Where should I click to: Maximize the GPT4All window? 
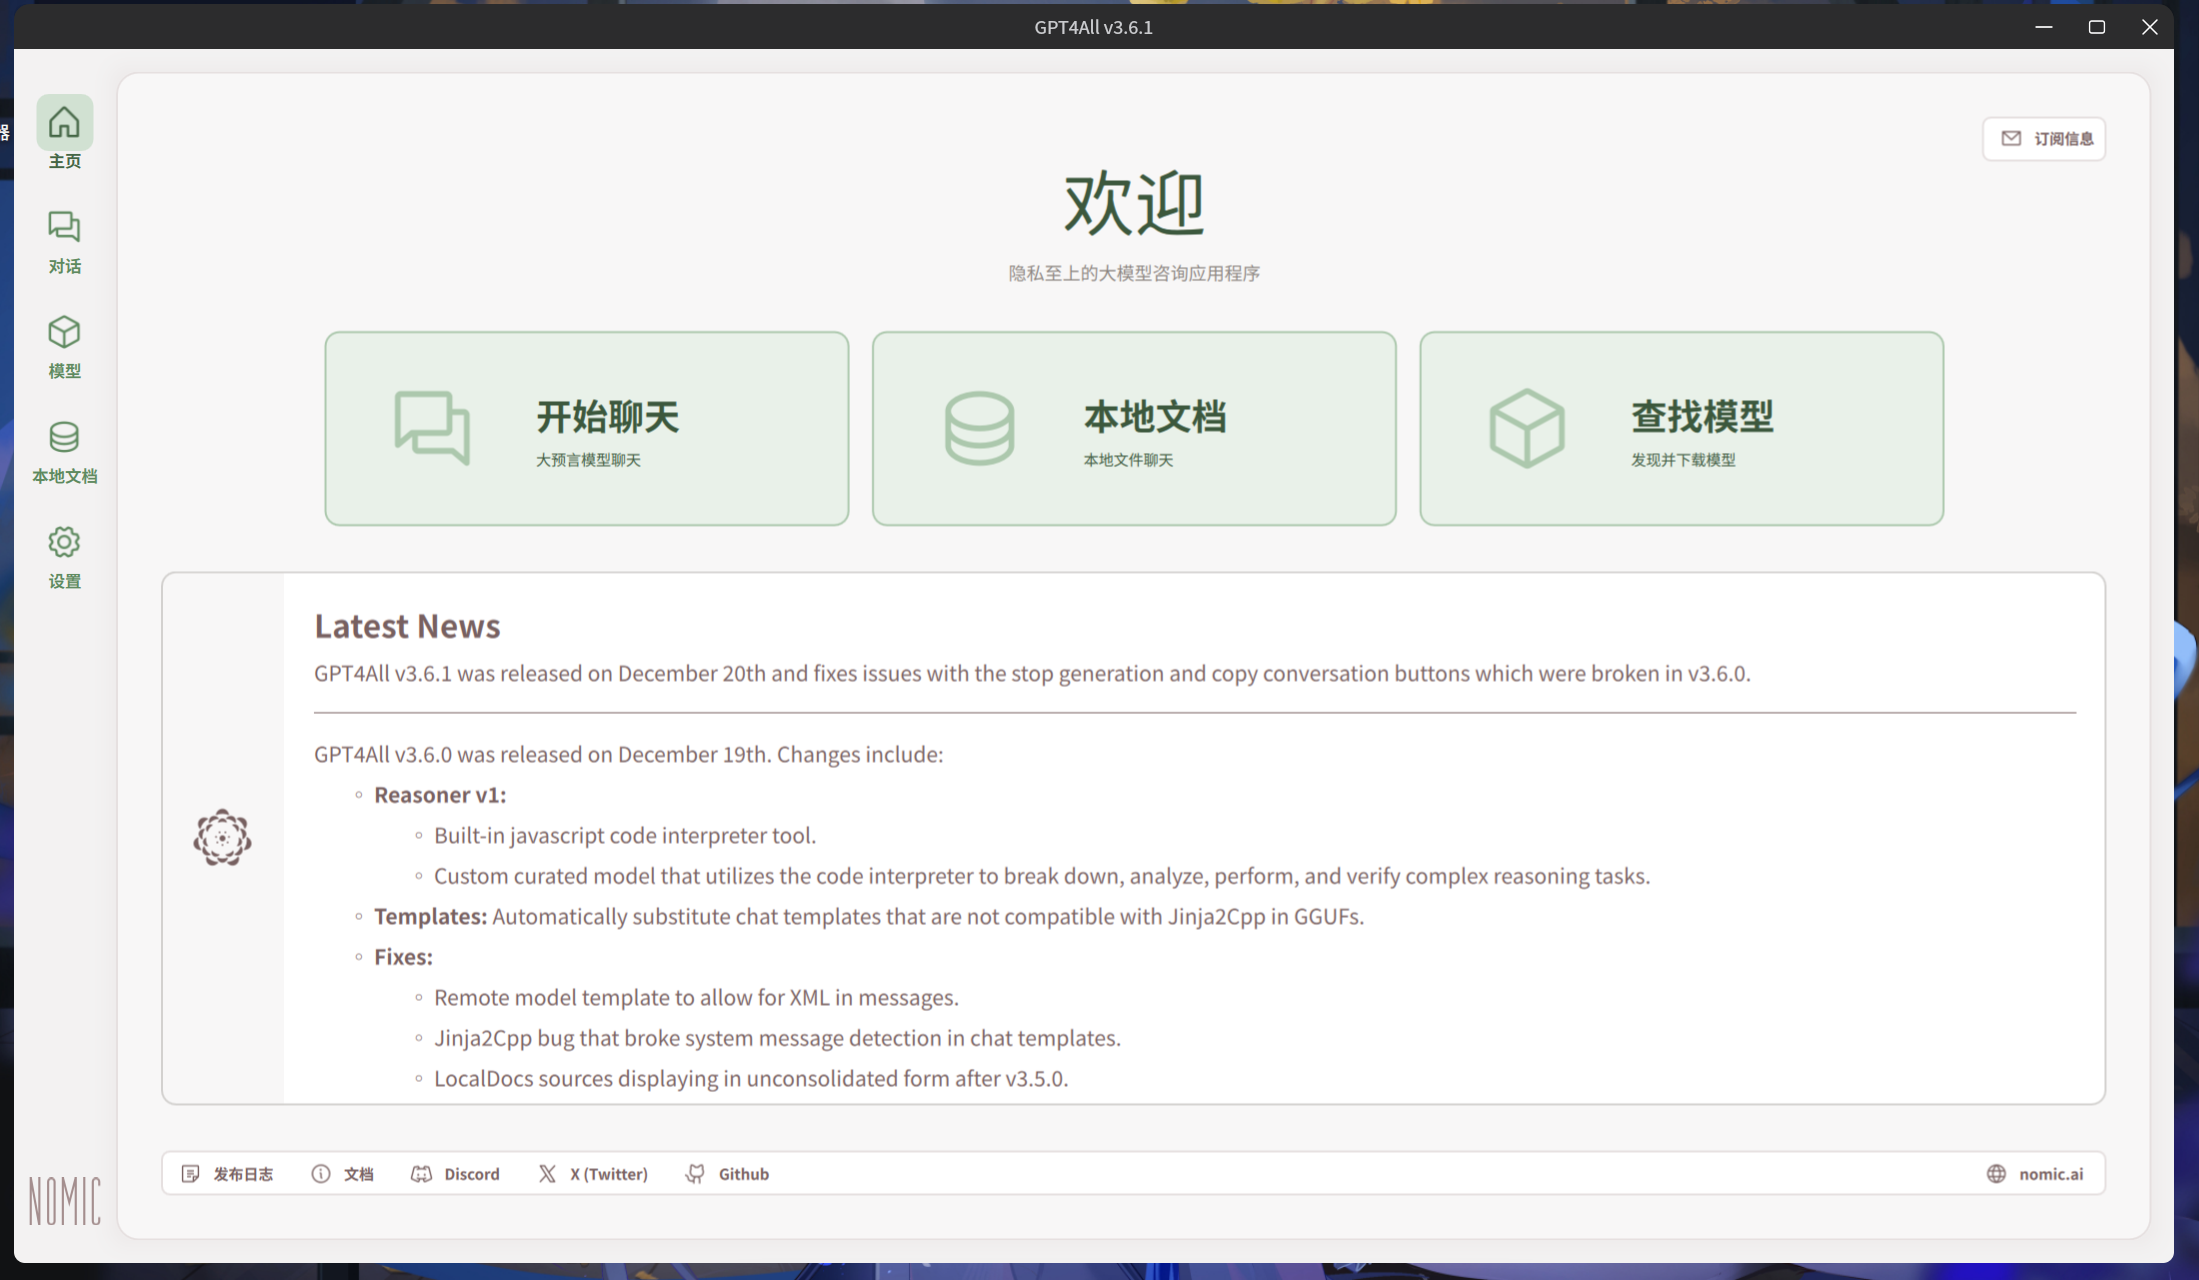(2097, 27)
